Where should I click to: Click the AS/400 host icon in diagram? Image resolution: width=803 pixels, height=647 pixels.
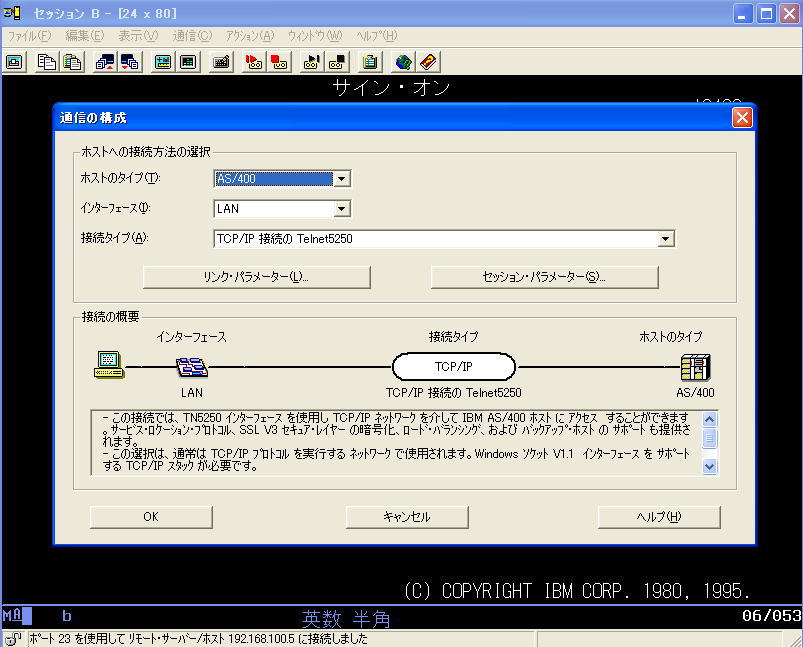695,367
